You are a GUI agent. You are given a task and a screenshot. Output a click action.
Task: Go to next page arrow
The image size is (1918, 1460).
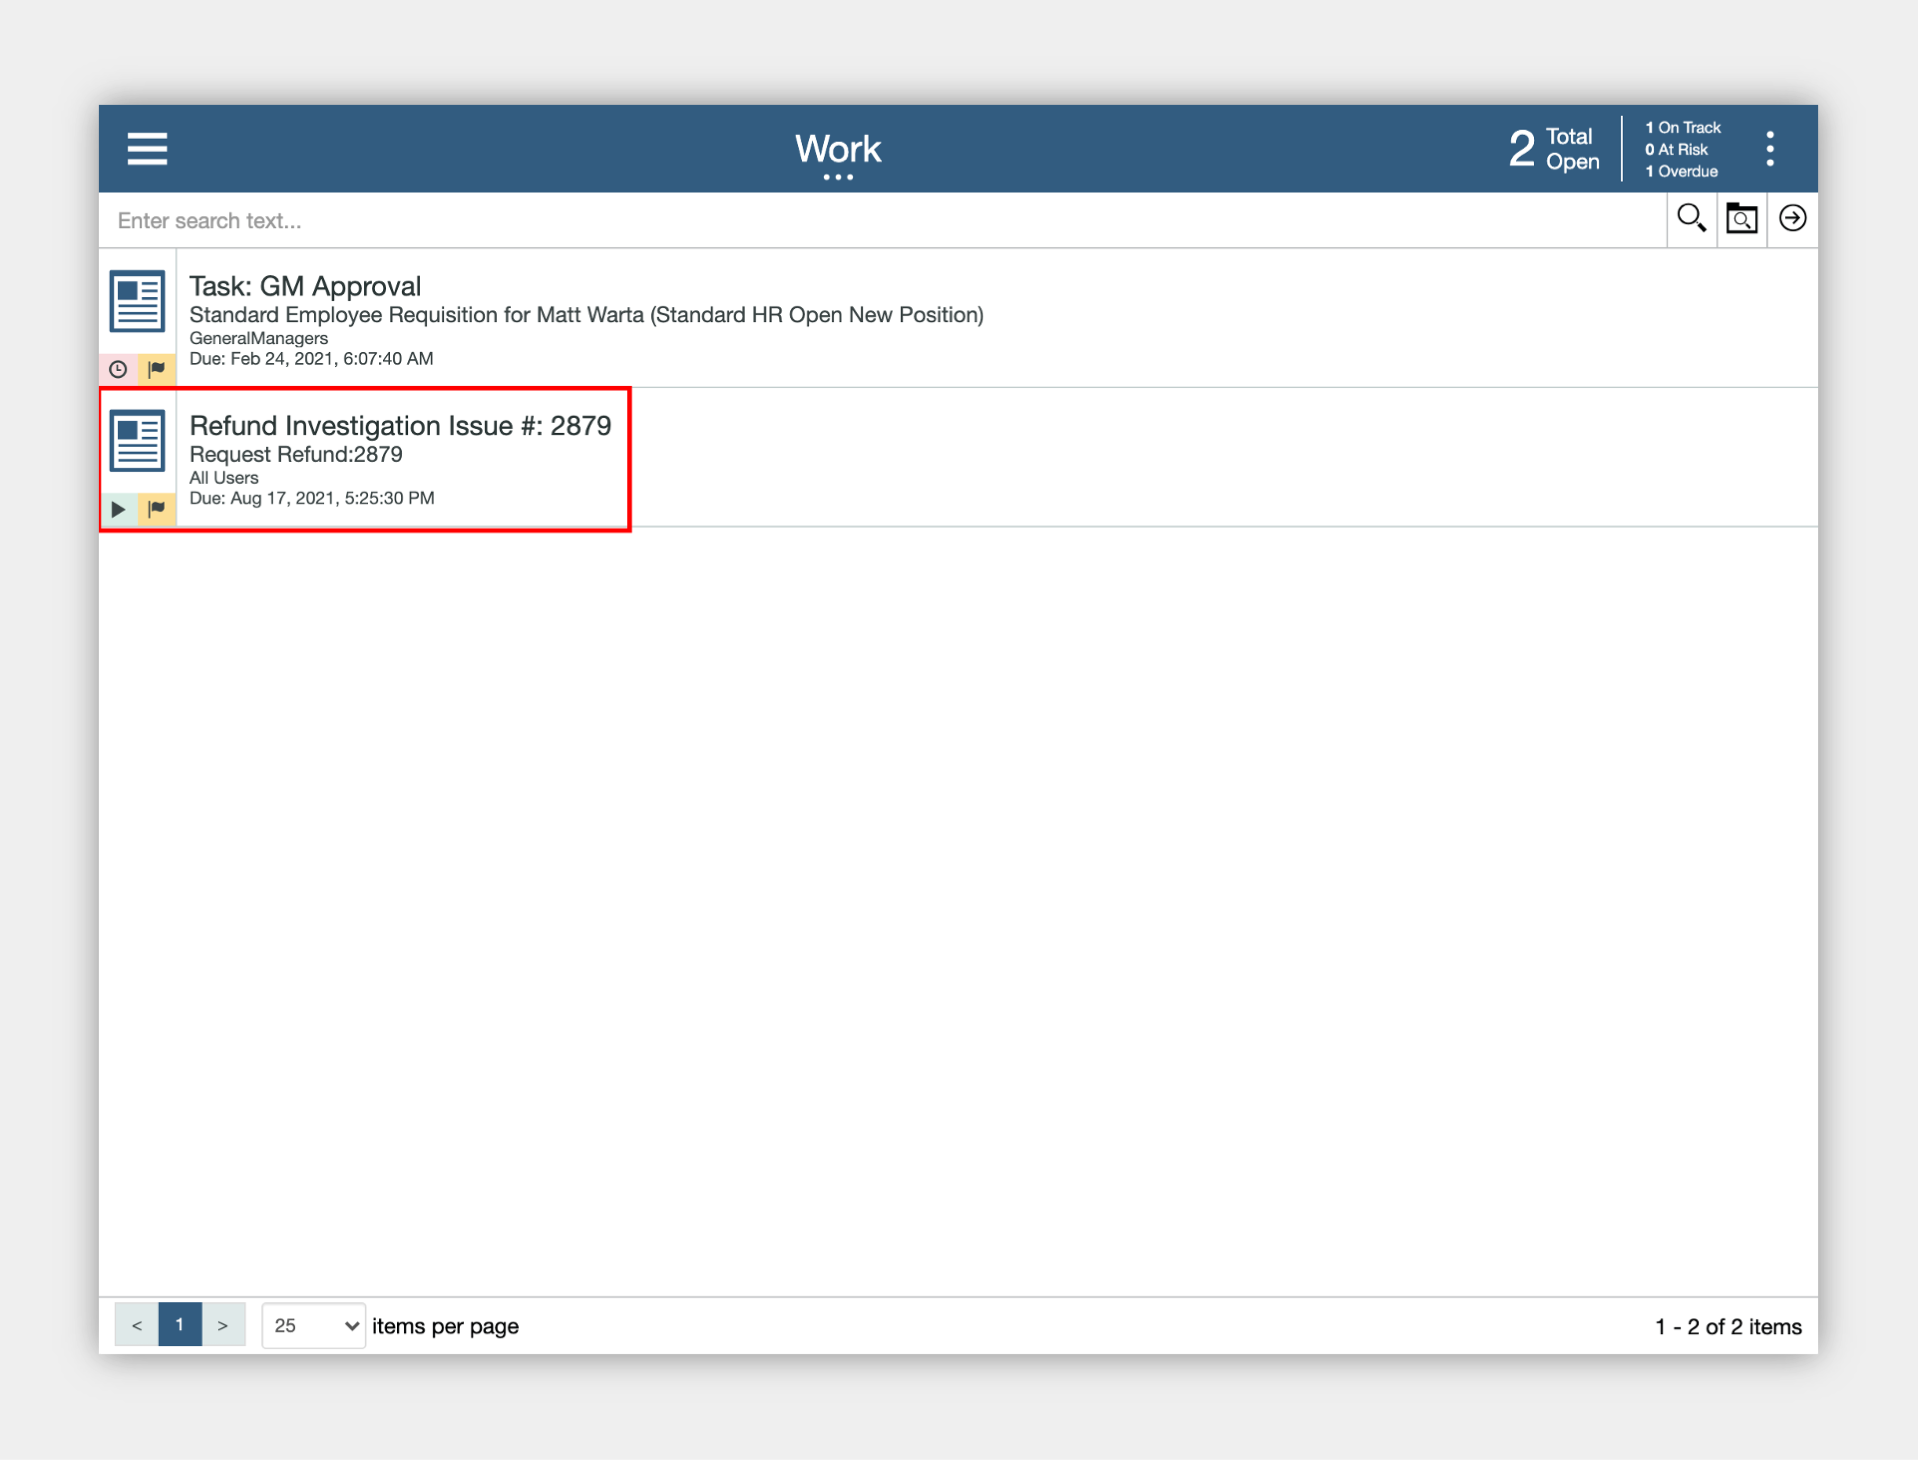[223, 1325]
